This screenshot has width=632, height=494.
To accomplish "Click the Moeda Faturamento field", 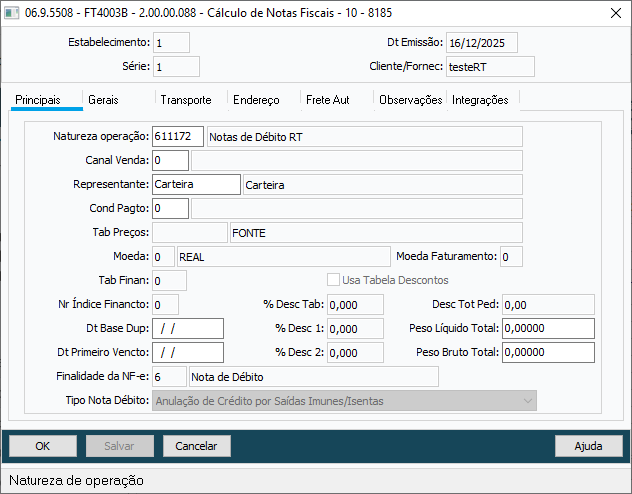I will pos(511,257).
